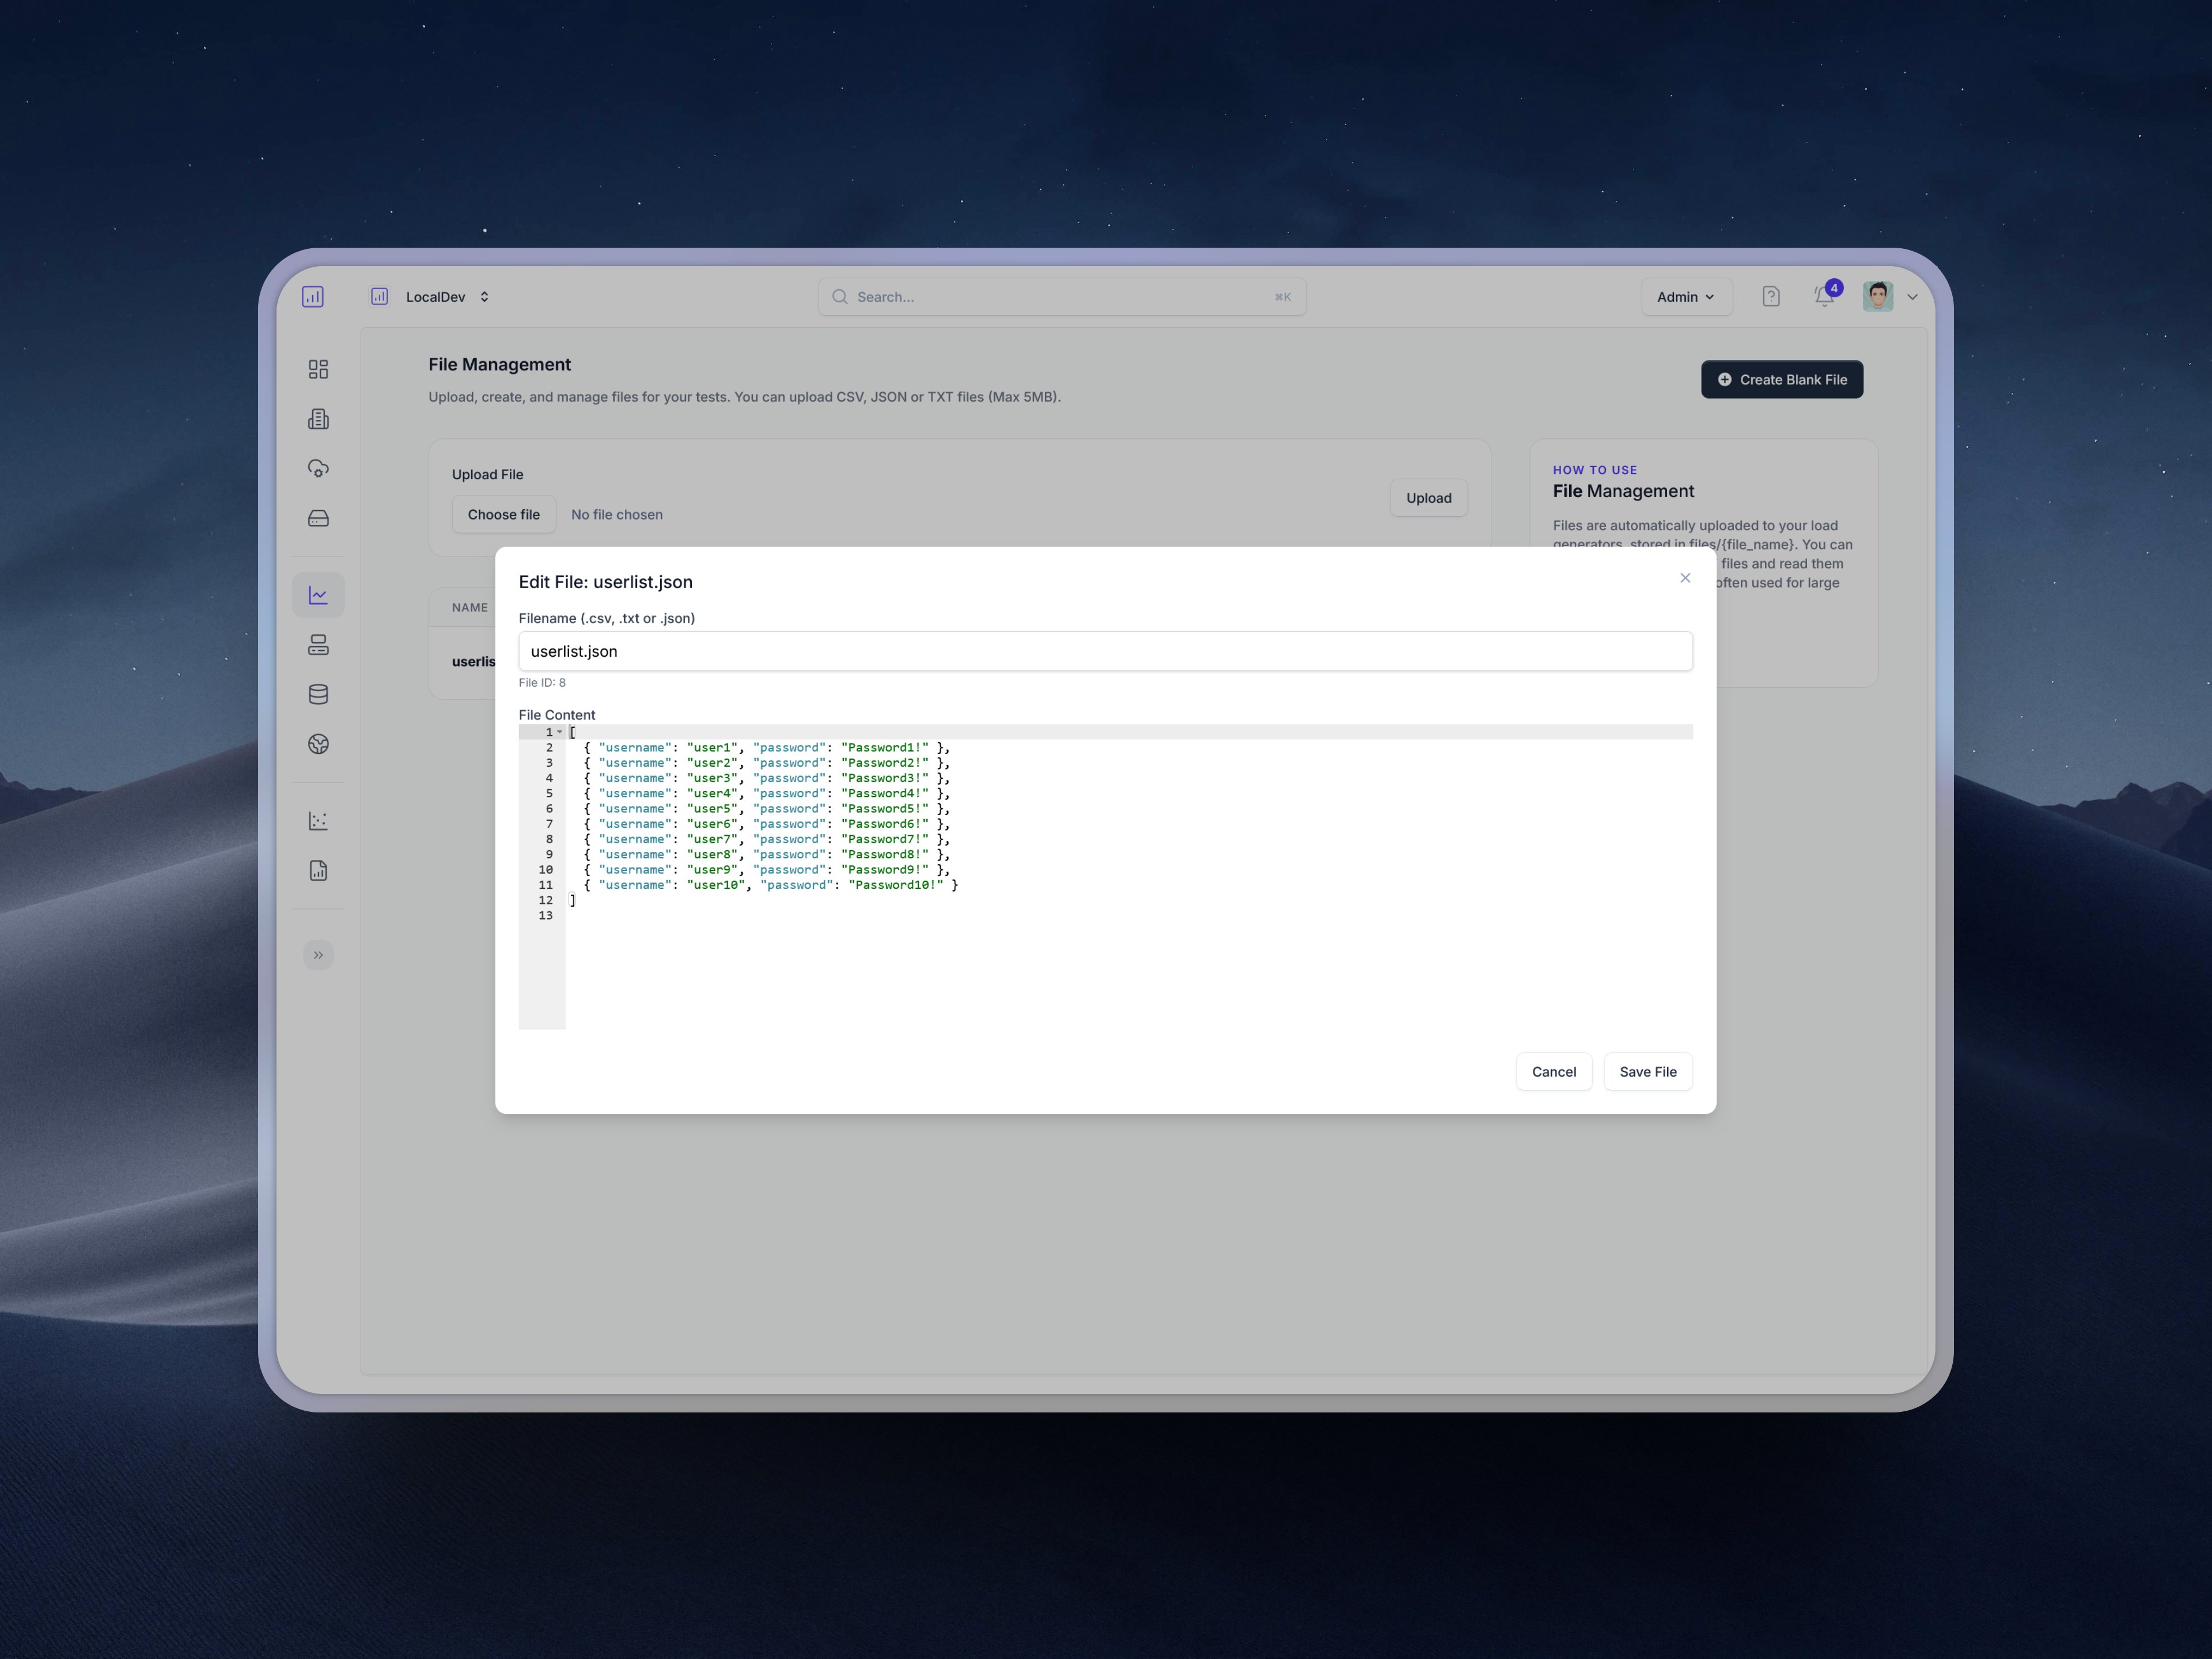Click the user5 line in File Content
2212x1659 pixels.
tap(767, 809)
